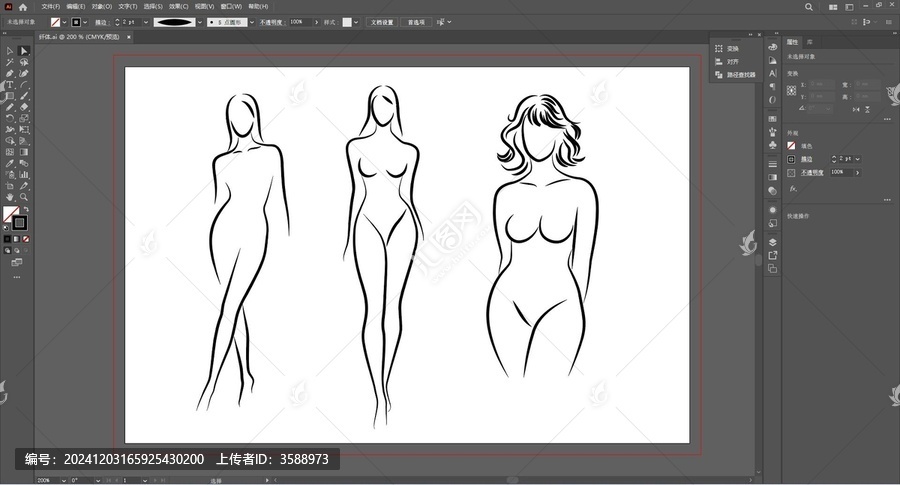
Task: Select the Scale tool
Action: [x=24, y=118]
